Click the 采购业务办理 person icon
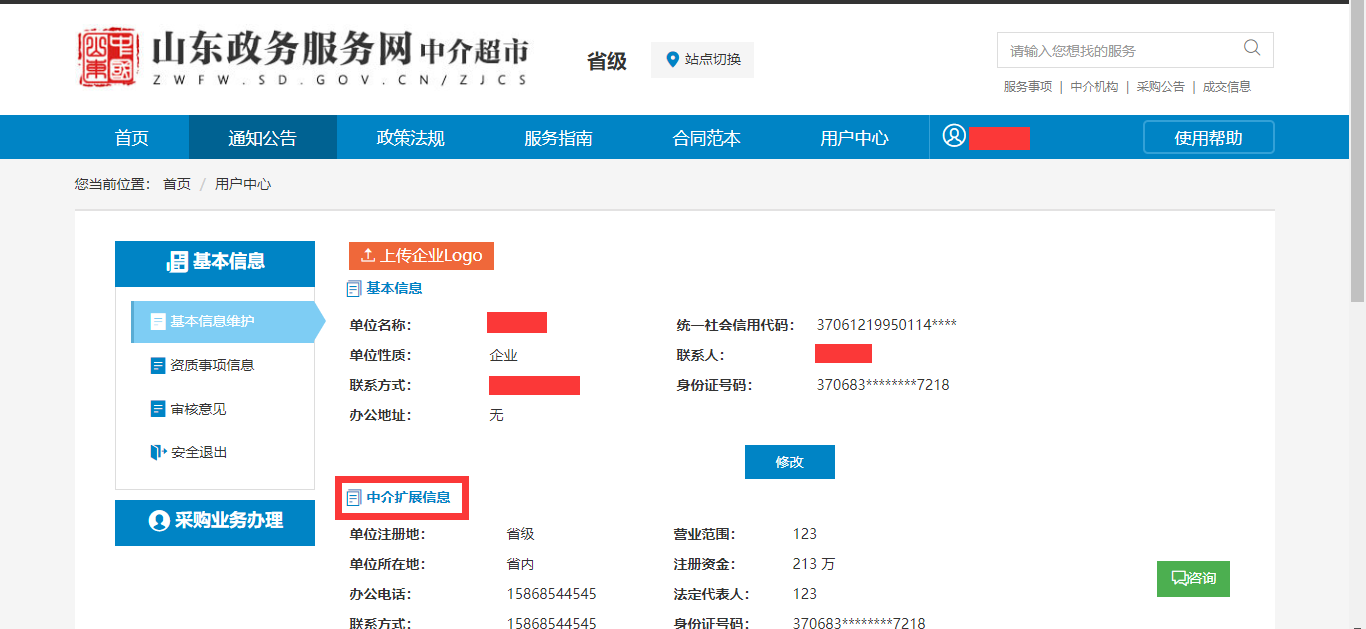The height and width of the screenshot is (629, 1366). [159, 521]
